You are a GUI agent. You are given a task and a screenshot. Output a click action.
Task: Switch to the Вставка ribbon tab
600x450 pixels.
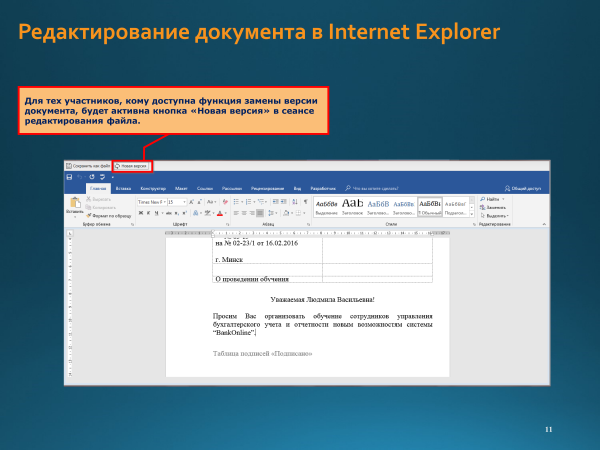click(124, 187)
